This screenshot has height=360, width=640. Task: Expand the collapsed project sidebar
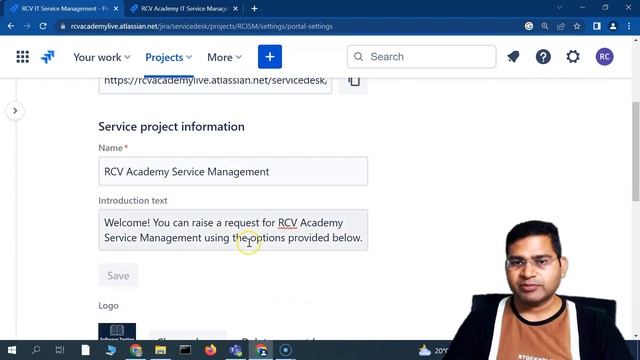pyautogui.click(x=15, y=111)
